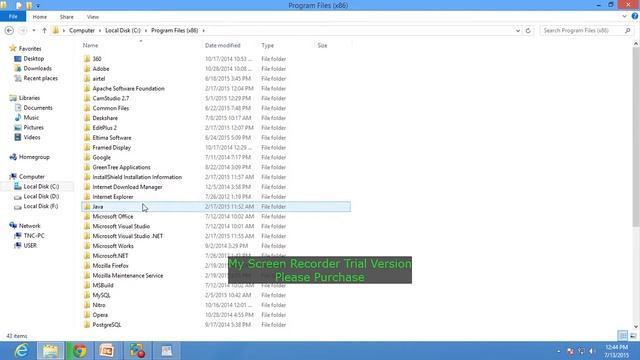Click the Java folder icon

point(87,207)
